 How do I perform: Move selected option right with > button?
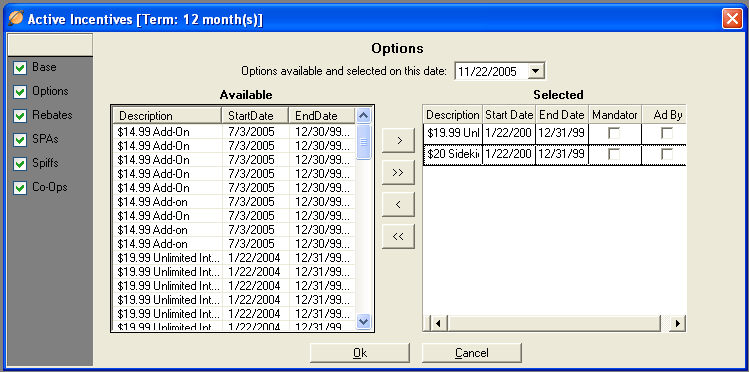[398, 140]
